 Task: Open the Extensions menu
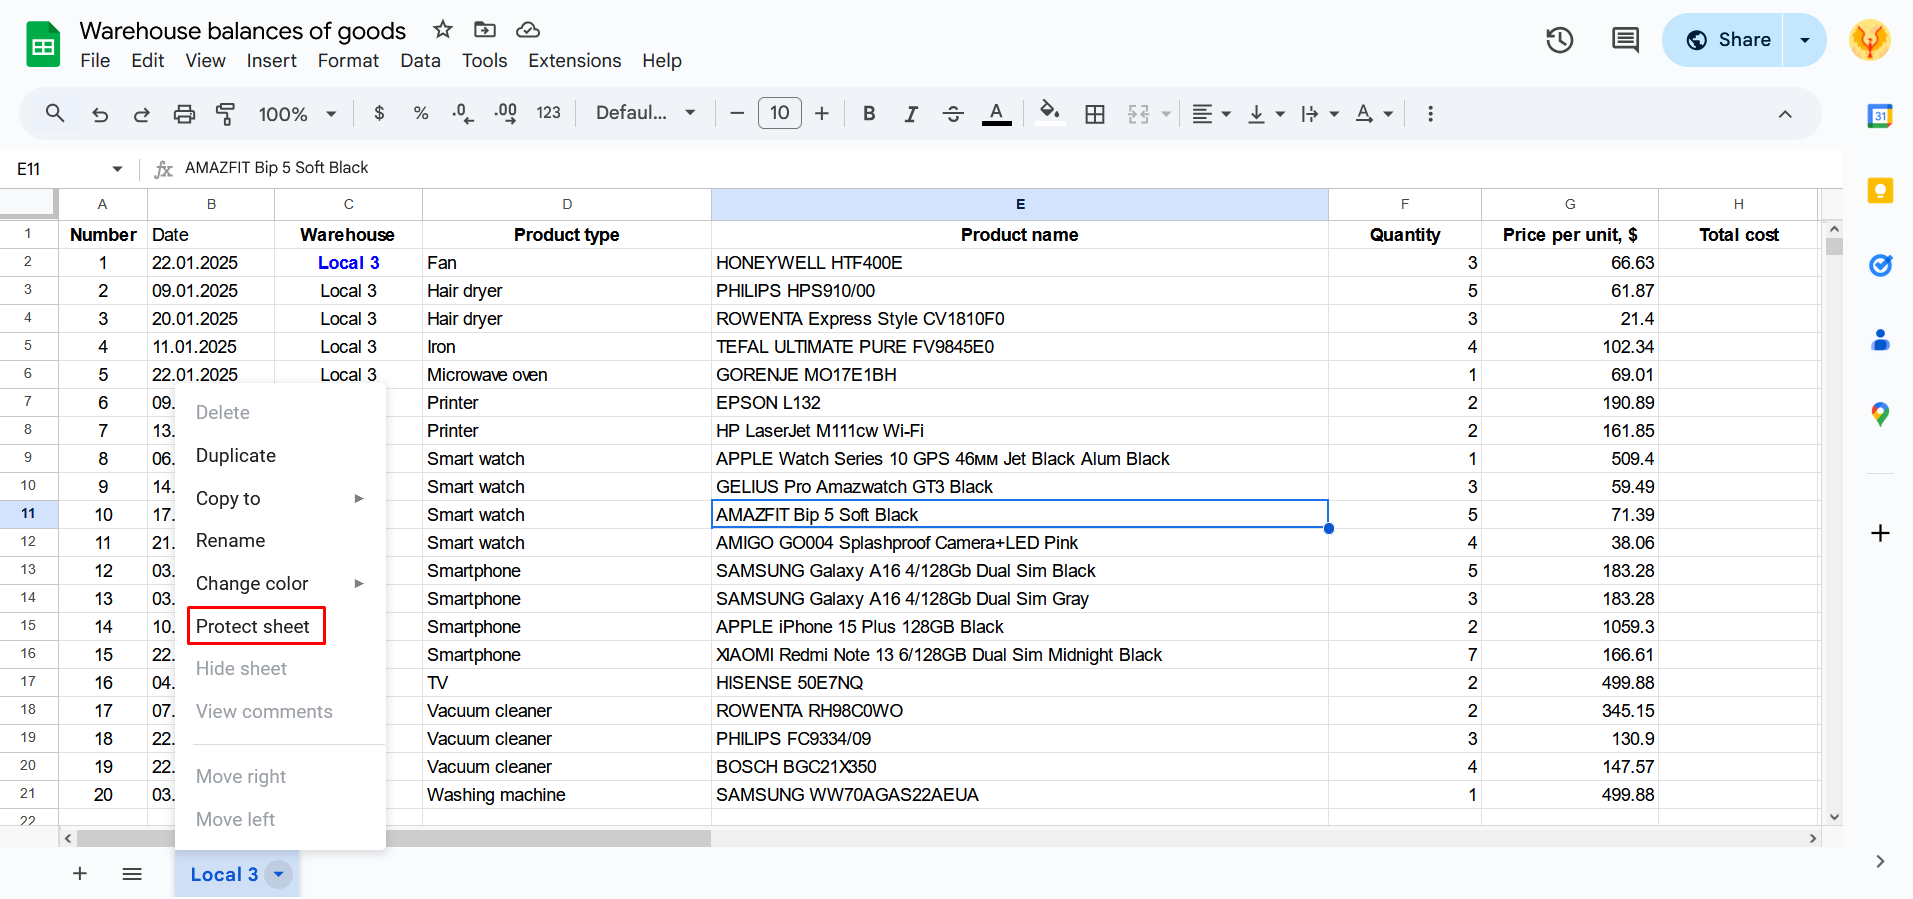575,61
